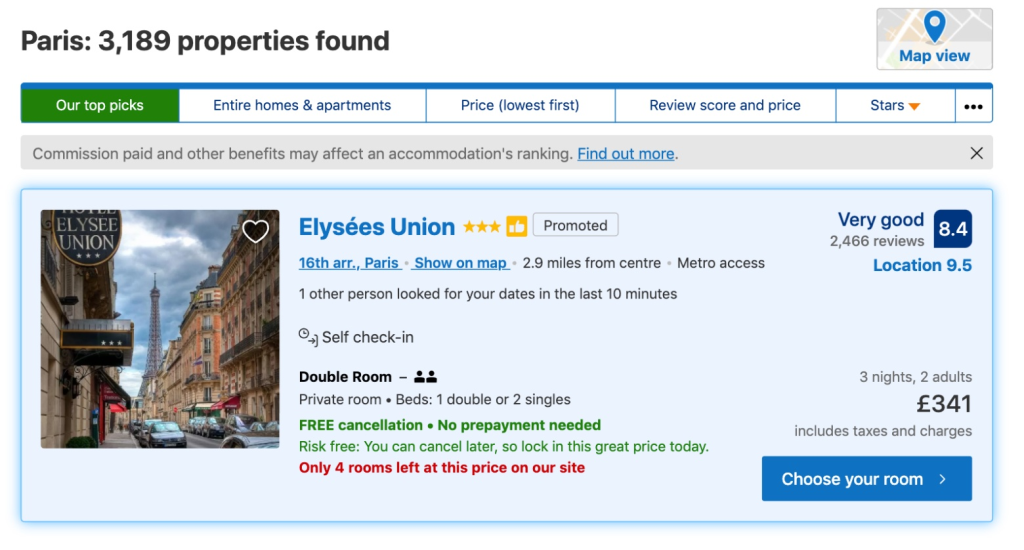Click the Self check-in clock icon
Image resolution: width=1024 pixels, height=550 pixels.
pyautogui.click(x=308, y=337)
